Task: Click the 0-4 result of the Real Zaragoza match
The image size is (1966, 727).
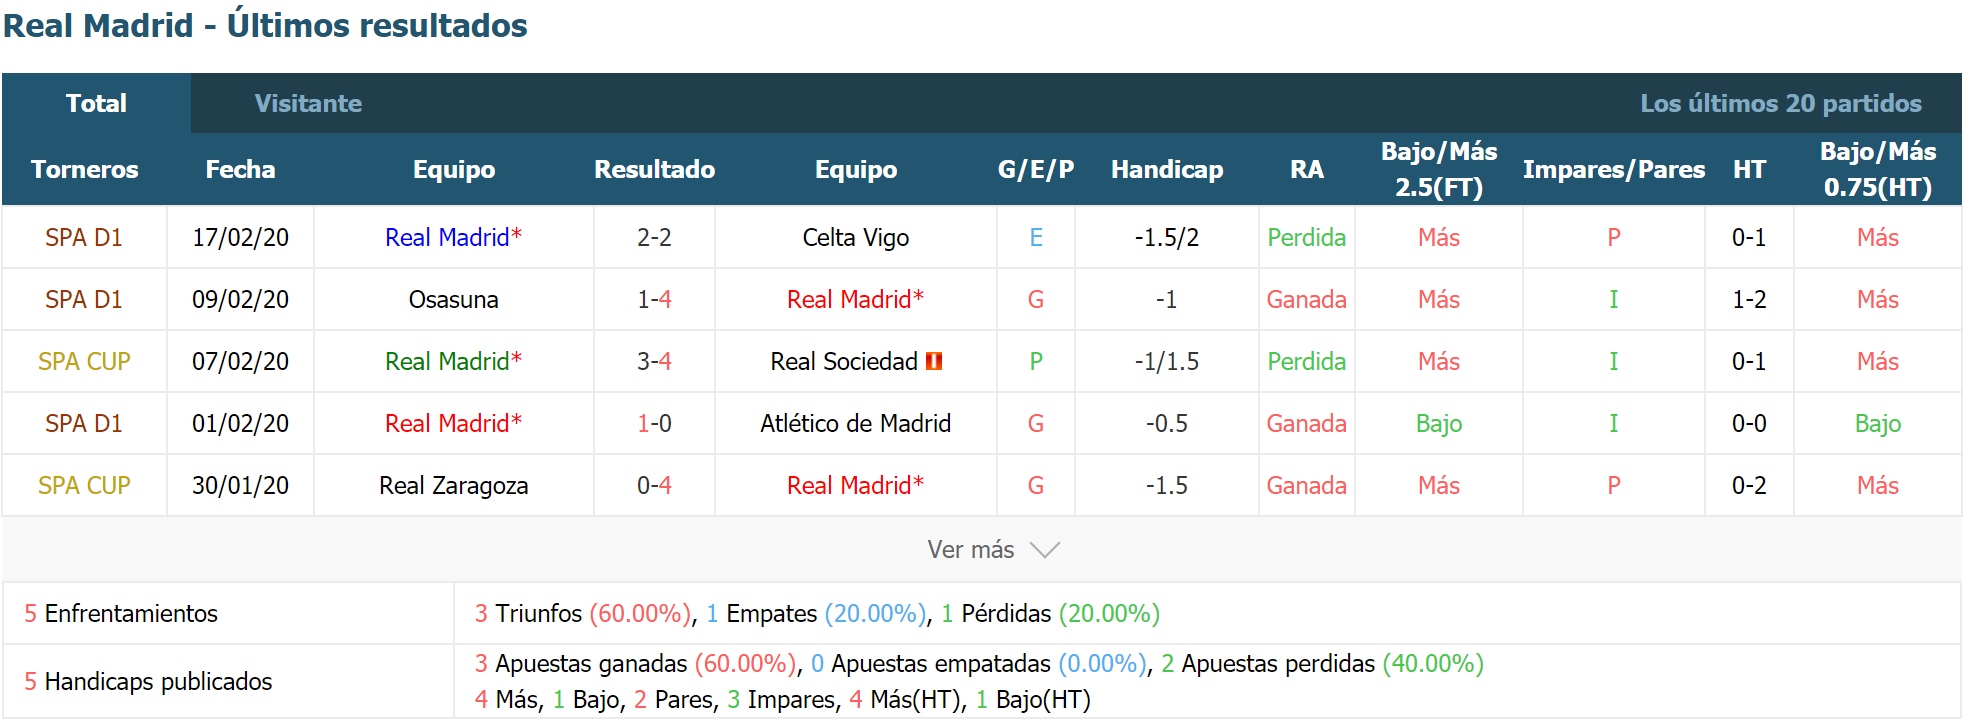Action: click(x=654, y=485)
